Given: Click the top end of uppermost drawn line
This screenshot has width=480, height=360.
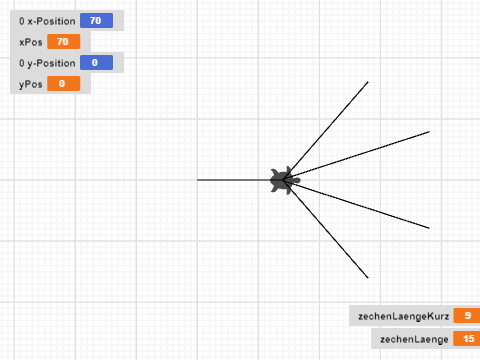Looking at the screenshot, I should point(368,82).
